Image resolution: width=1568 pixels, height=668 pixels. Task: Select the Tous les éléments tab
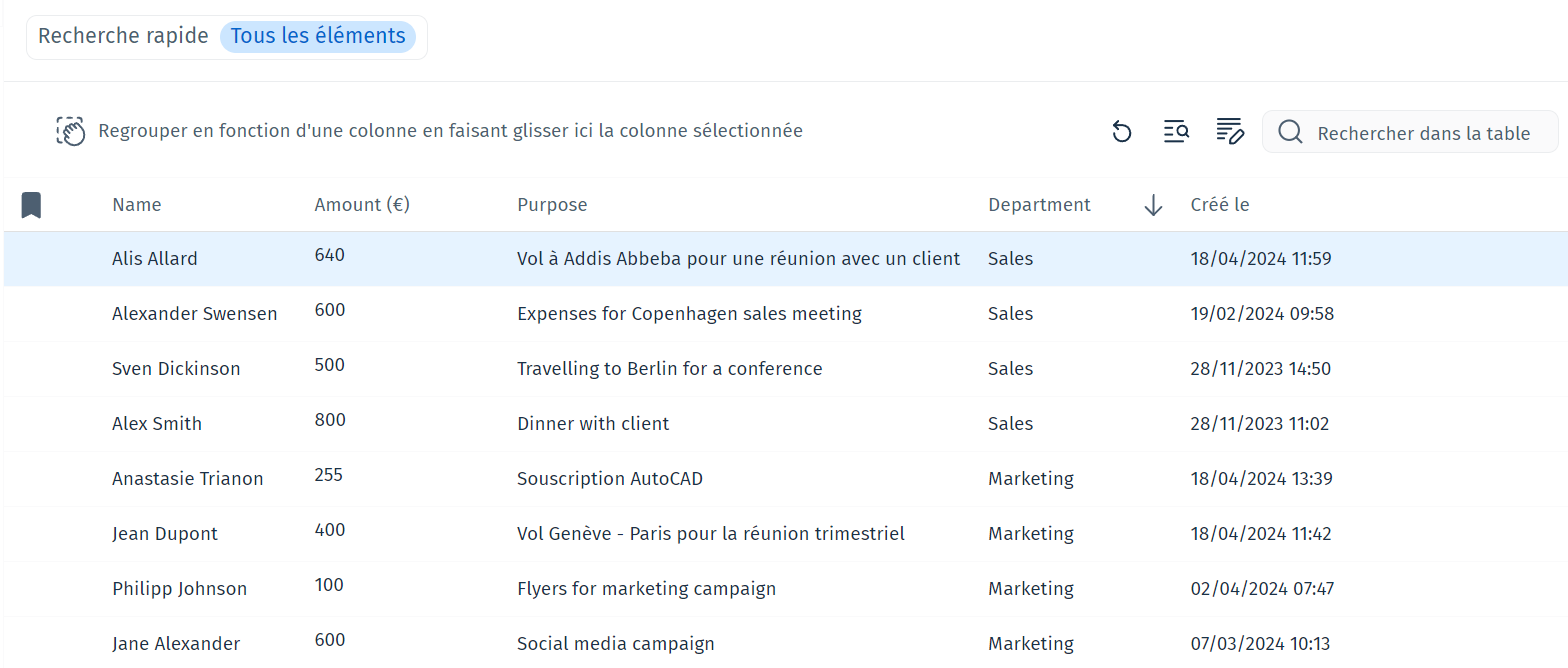point(318,37)
